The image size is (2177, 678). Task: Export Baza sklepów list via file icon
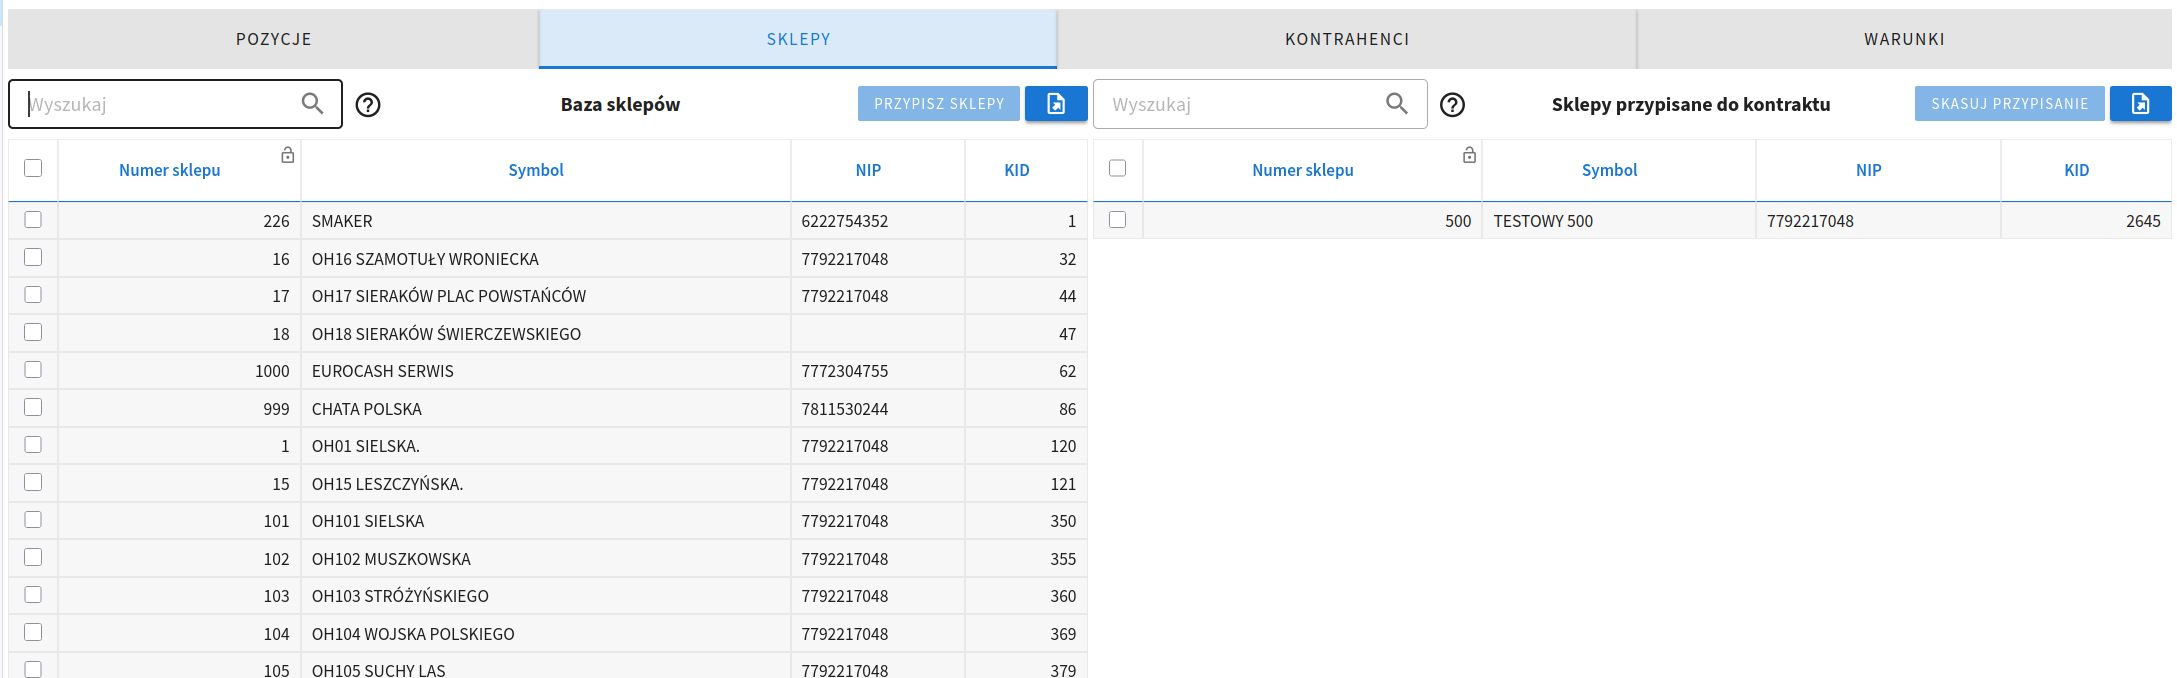1055,104
